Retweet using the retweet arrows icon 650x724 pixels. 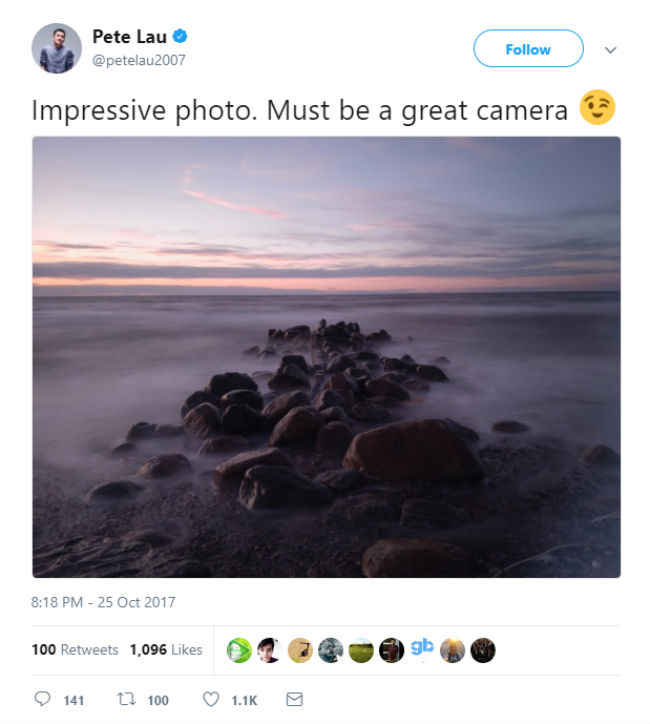pyautogui.click(x=126, y=699)
